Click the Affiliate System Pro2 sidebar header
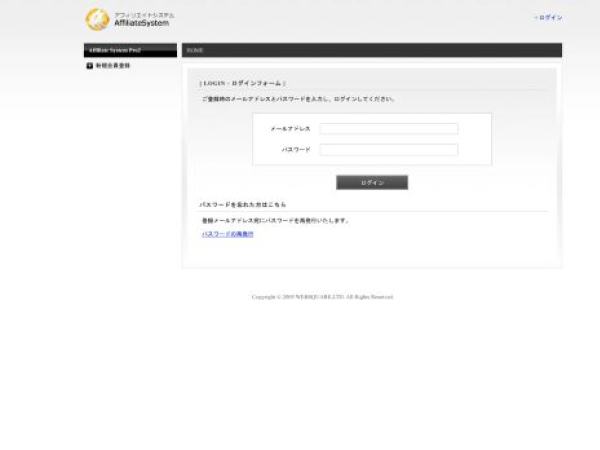 pos(130,50)
